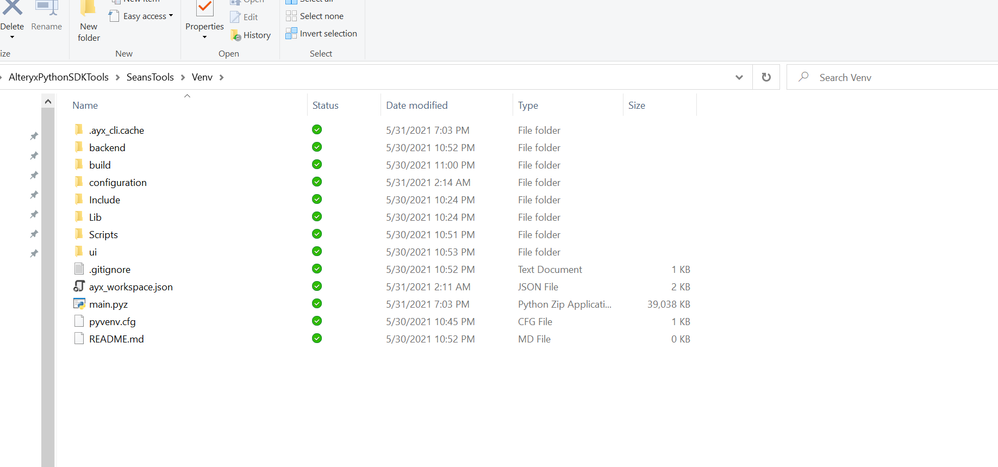
Task: Click '5/31/2021 2:11 AM' date cell
Action: [x=428, y=287]
